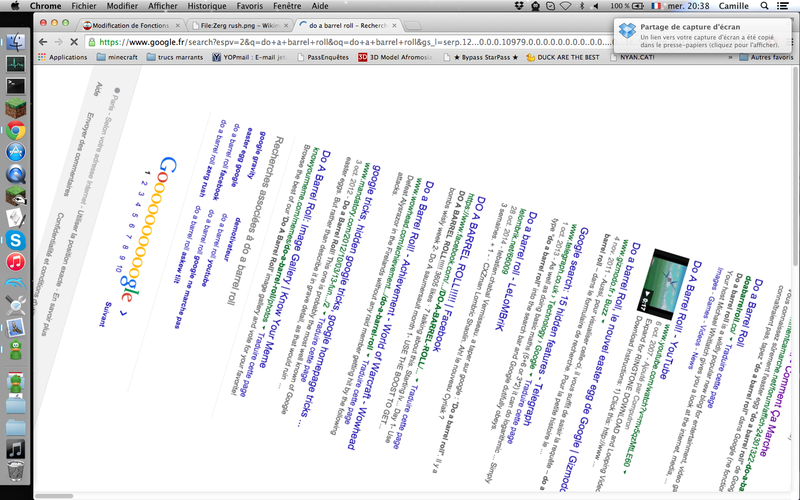Open the YOPmail bookmark
The height and width of the screenshot is (500, 800).
(x=249, y=57)
